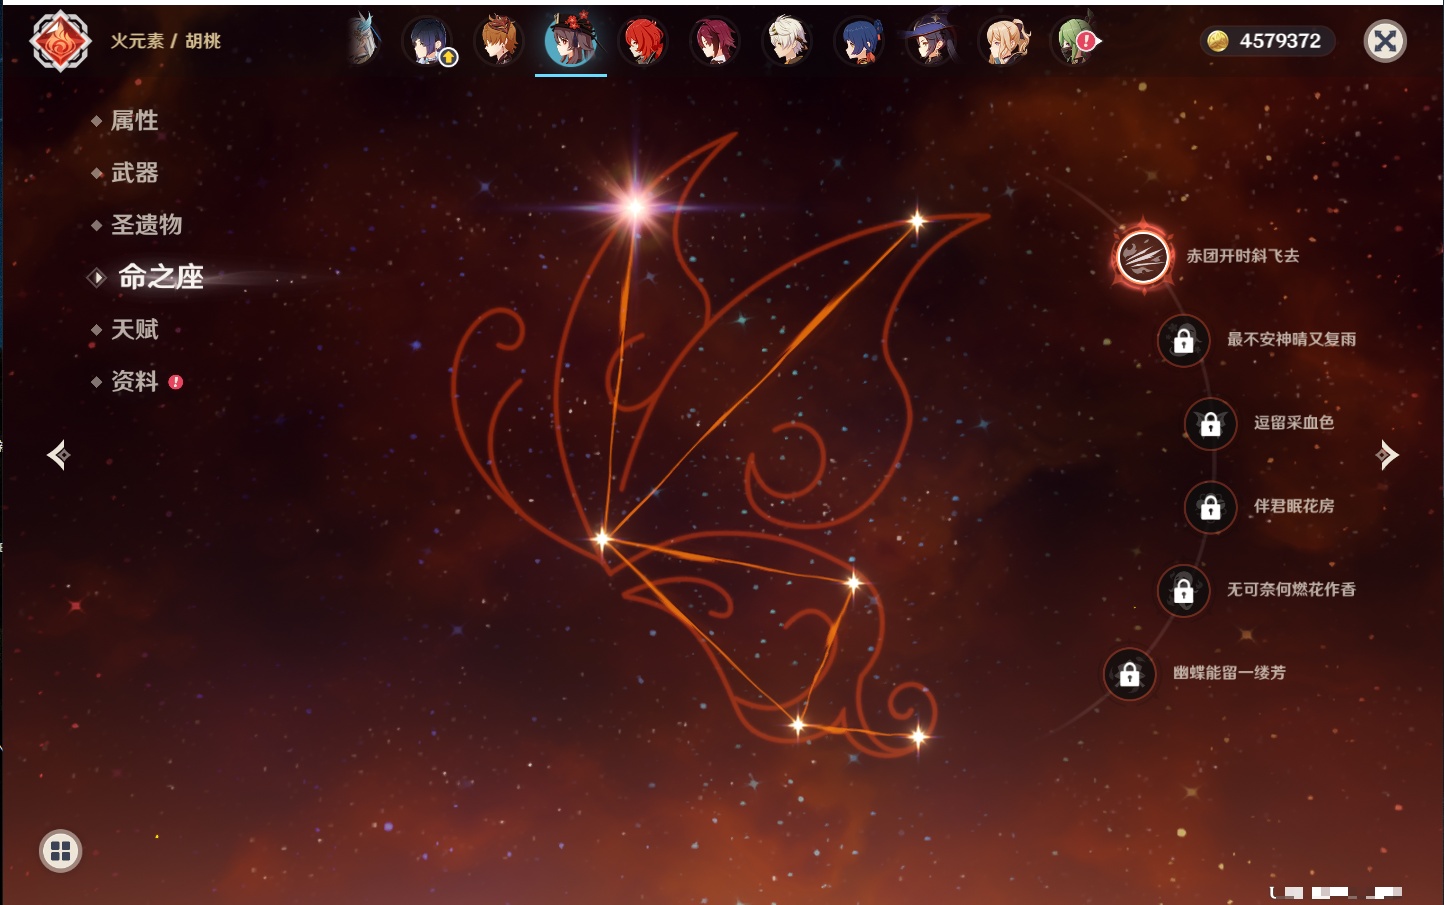
Task: Click locked constellation 最不安神晴又复雨
Action: pos(1183,340)
